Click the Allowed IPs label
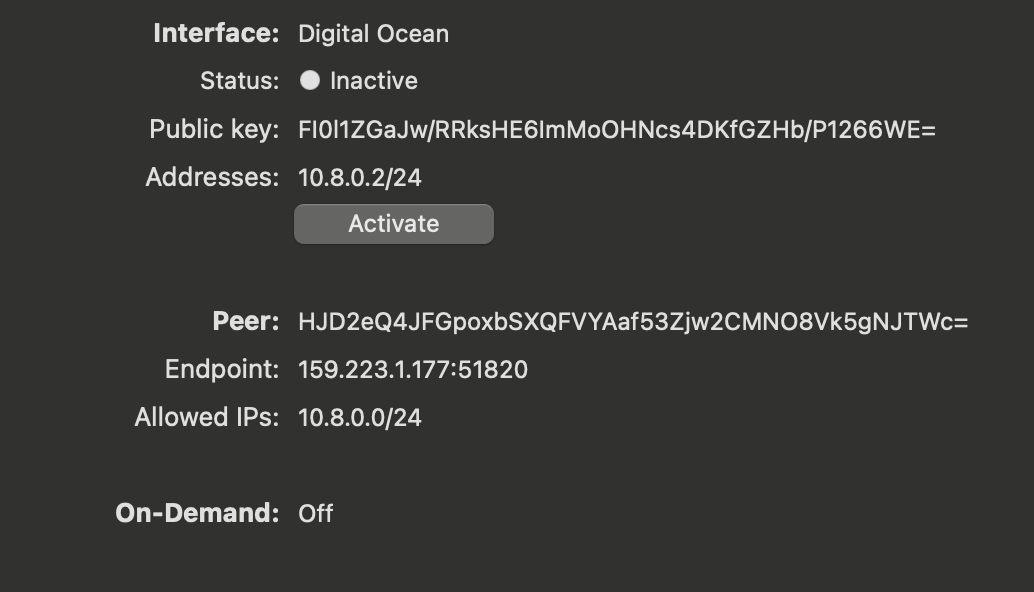 206,417
